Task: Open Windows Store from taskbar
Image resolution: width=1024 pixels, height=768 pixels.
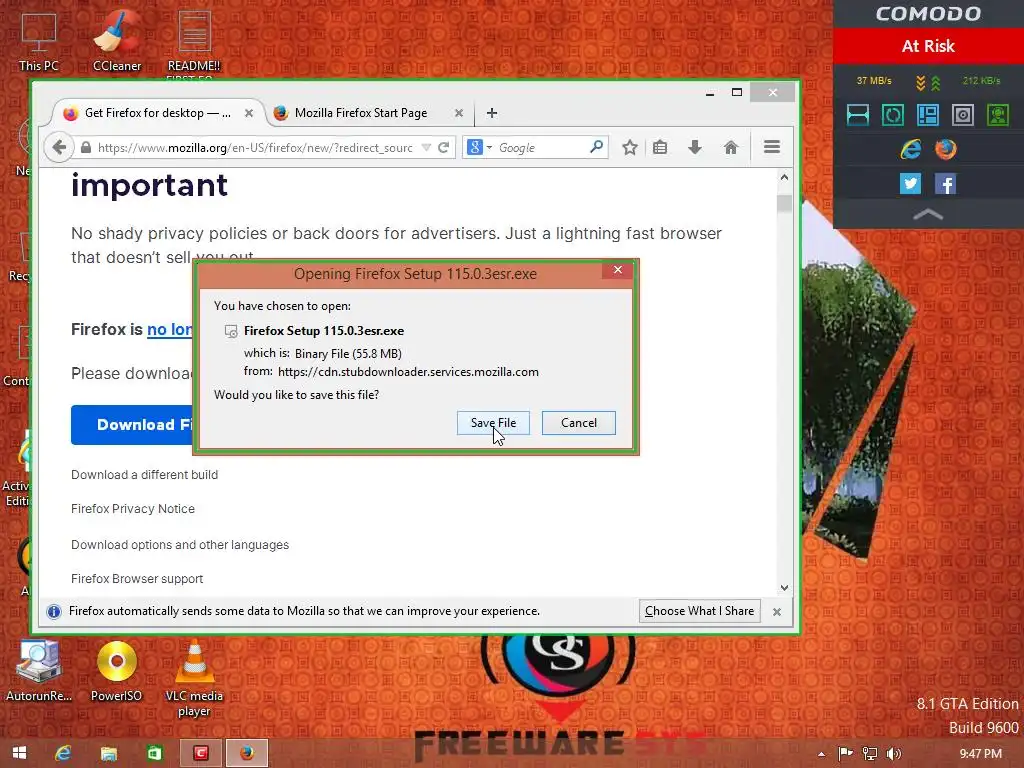Action: [155, 753]
